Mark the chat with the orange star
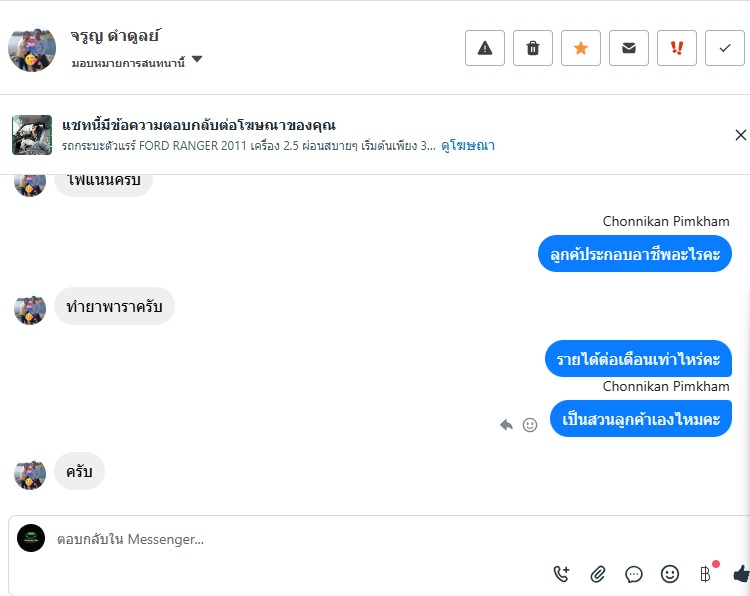Viewport: 750px width, 596px height. [x=581, y=48]
